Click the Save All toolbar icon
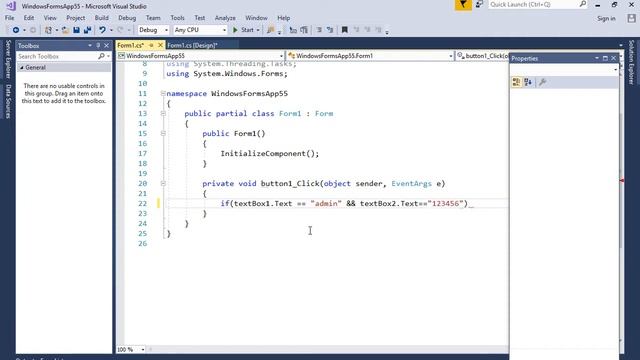 87,30
